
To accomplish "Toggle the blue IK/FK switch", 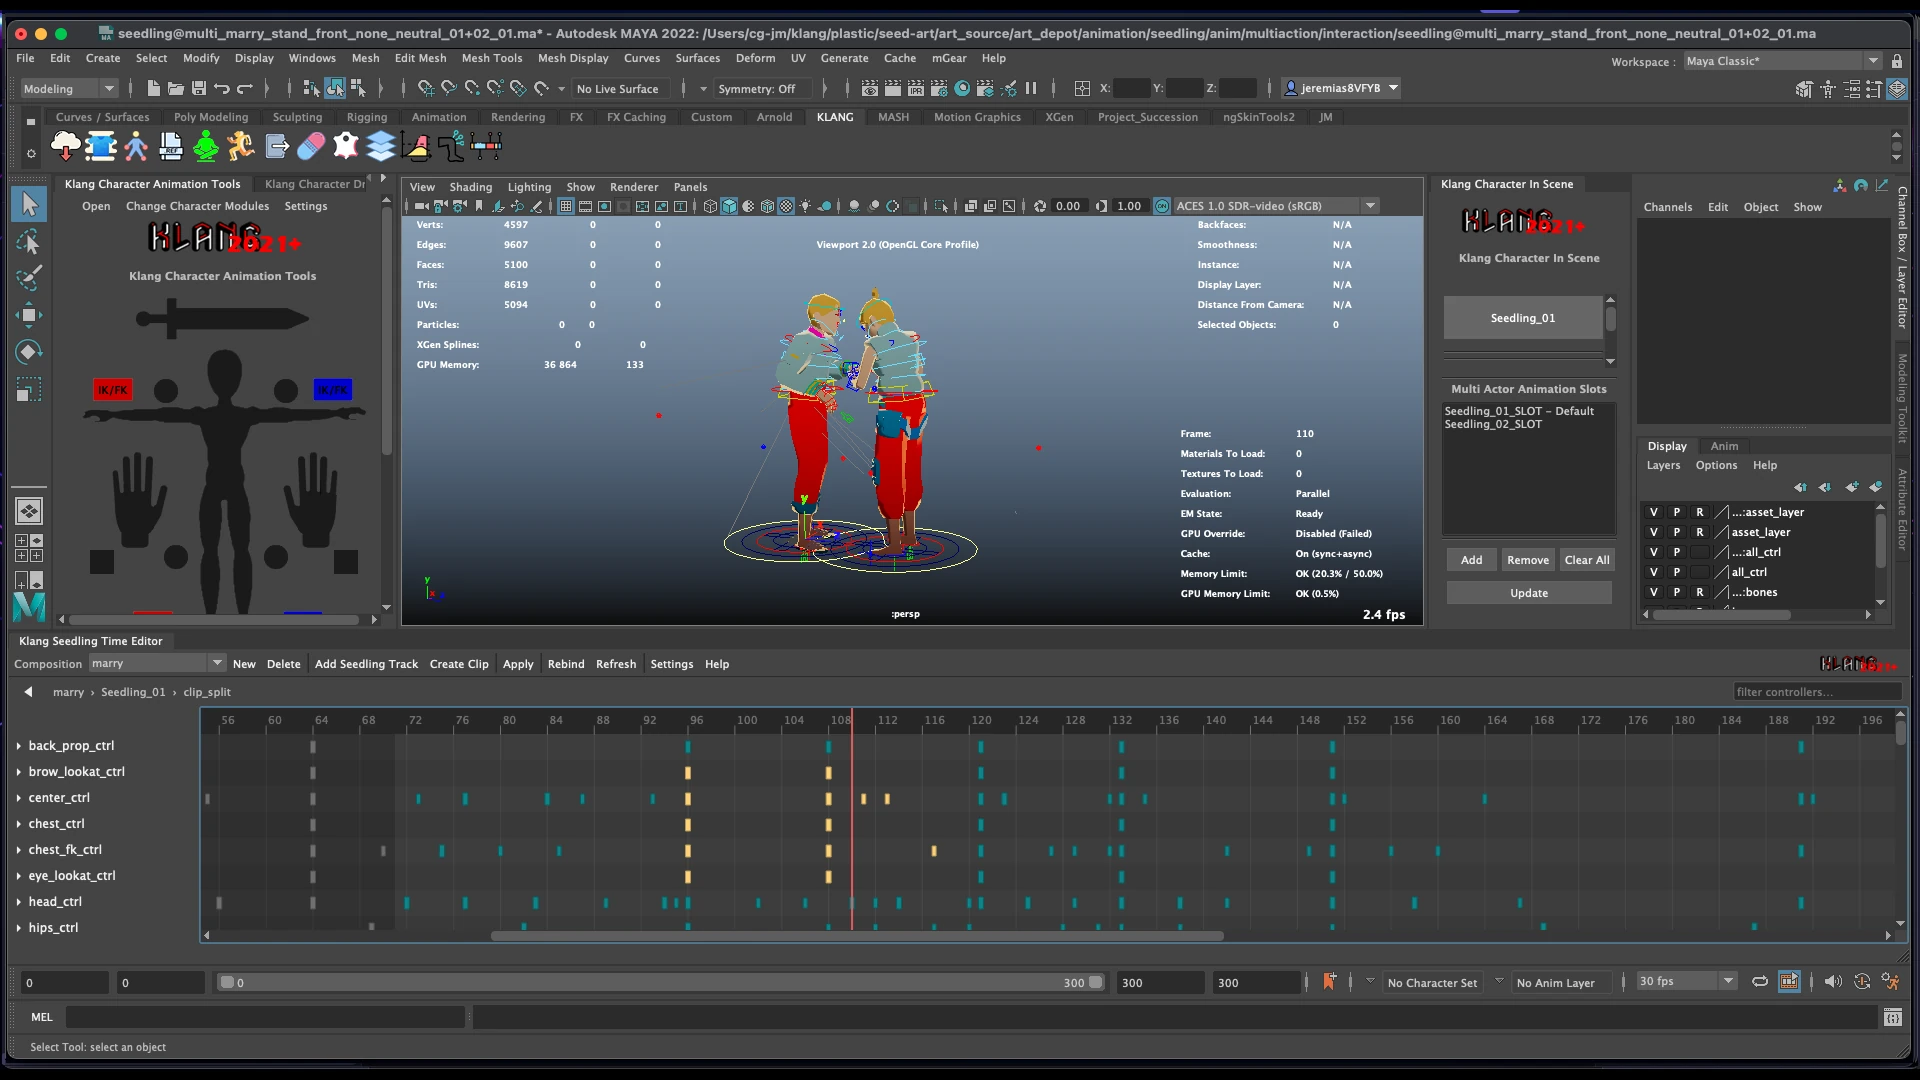I will tap(332, 390).
